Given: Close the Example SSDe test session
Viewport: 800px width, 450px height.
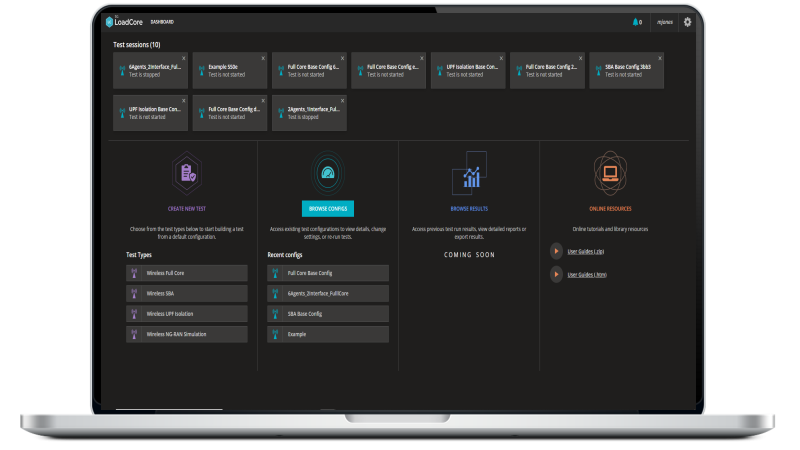Looking at the screenshot, I should pyautogui.click(x=264, y=59).
